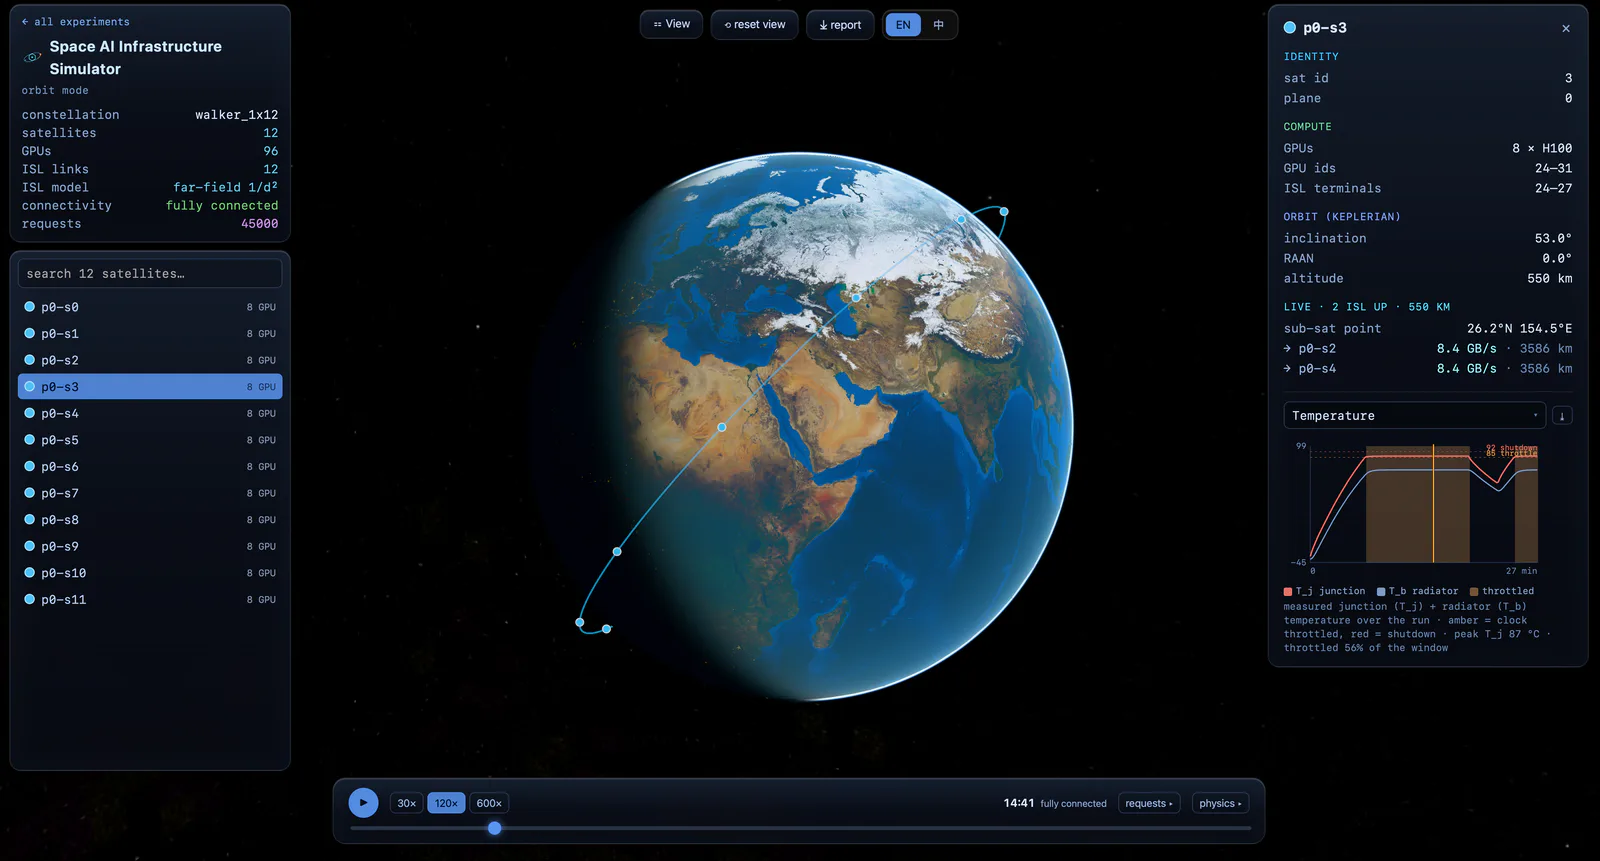Screen dimensions: 1600x861
Task: Click the altitude value 550 km
Action: [x=1550, y=278]
